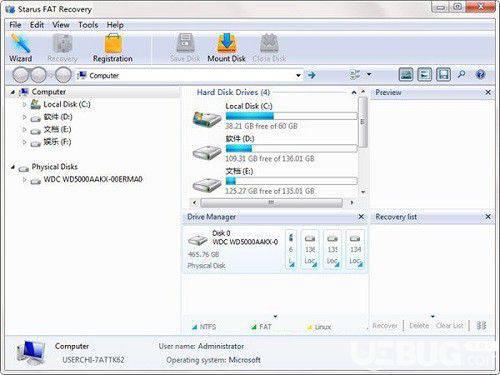Toggle the Drive Manager panel toolbar icon
This screenshot has height=375, width=500.
pyautogui.click(x=425, y=74)
